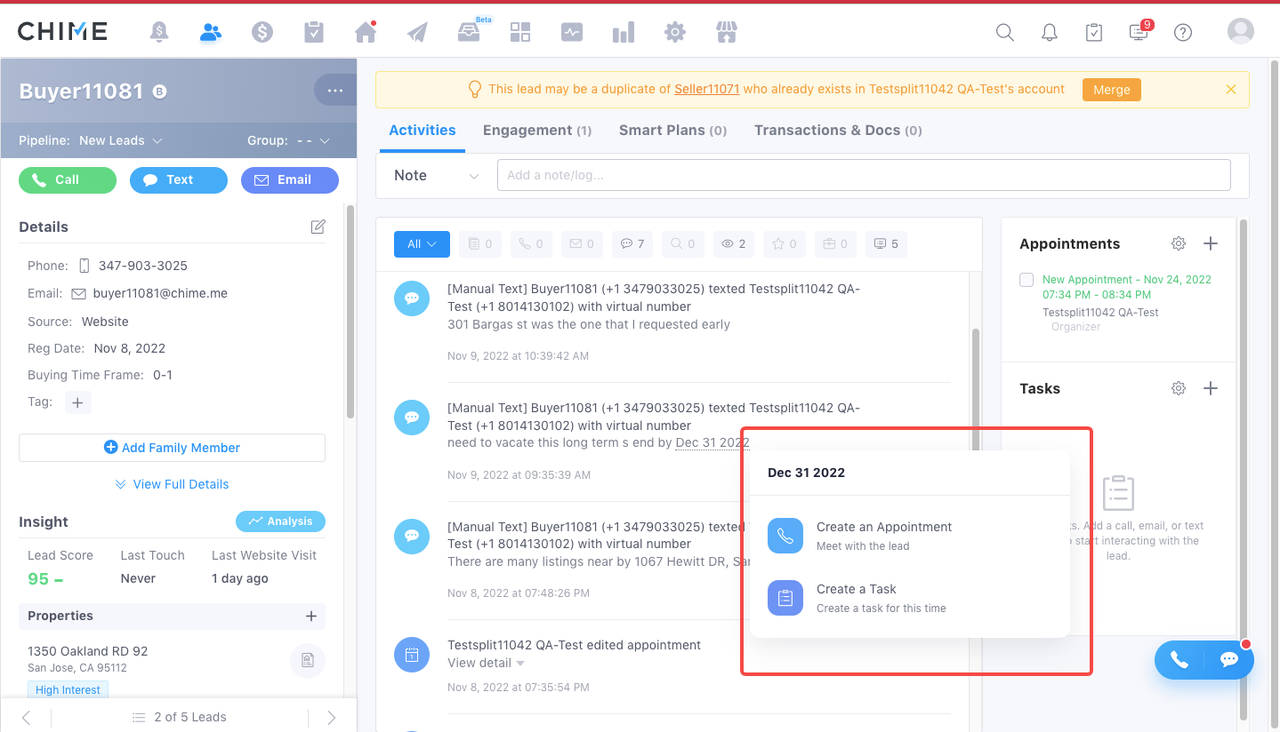Open Appointments settings gear icon
Screen dimensions: 1280x732
tap(1178, 244)
